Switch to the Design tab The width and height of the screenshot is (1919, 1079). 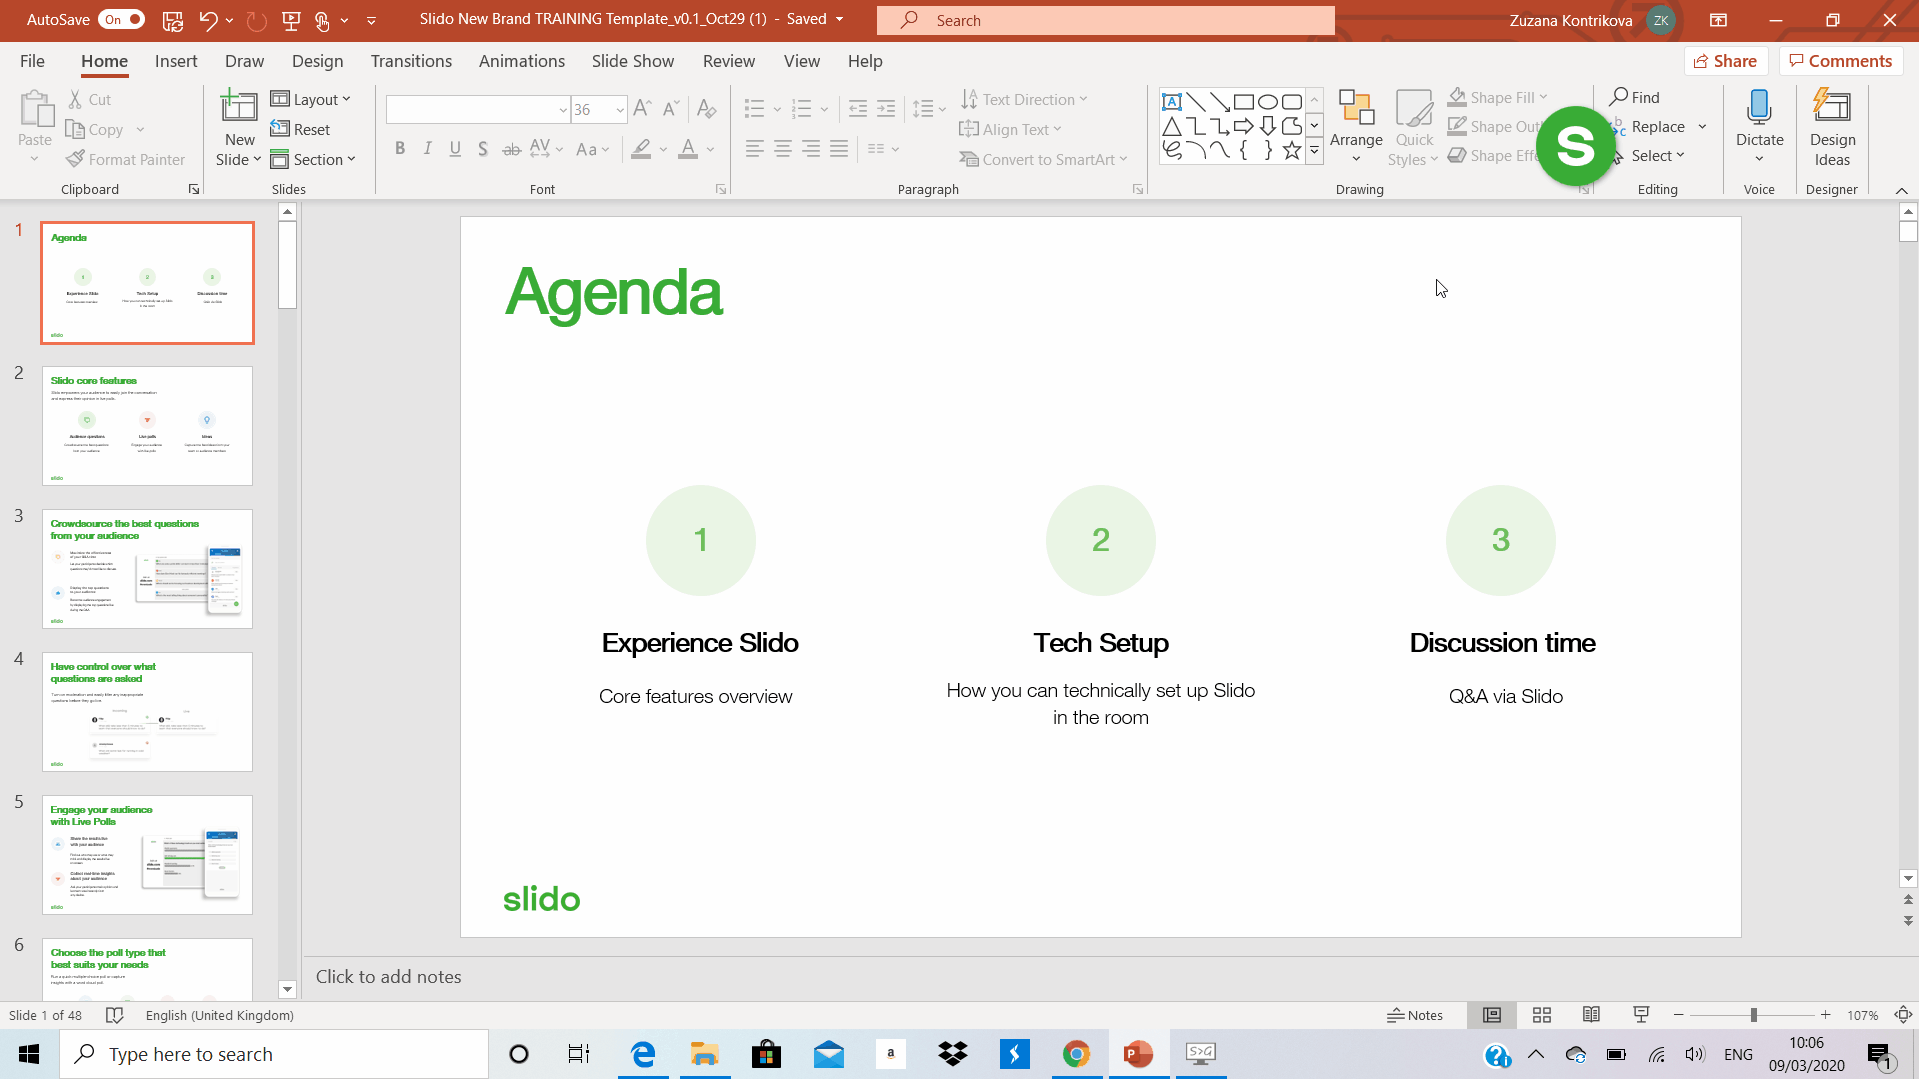[317, 61]
